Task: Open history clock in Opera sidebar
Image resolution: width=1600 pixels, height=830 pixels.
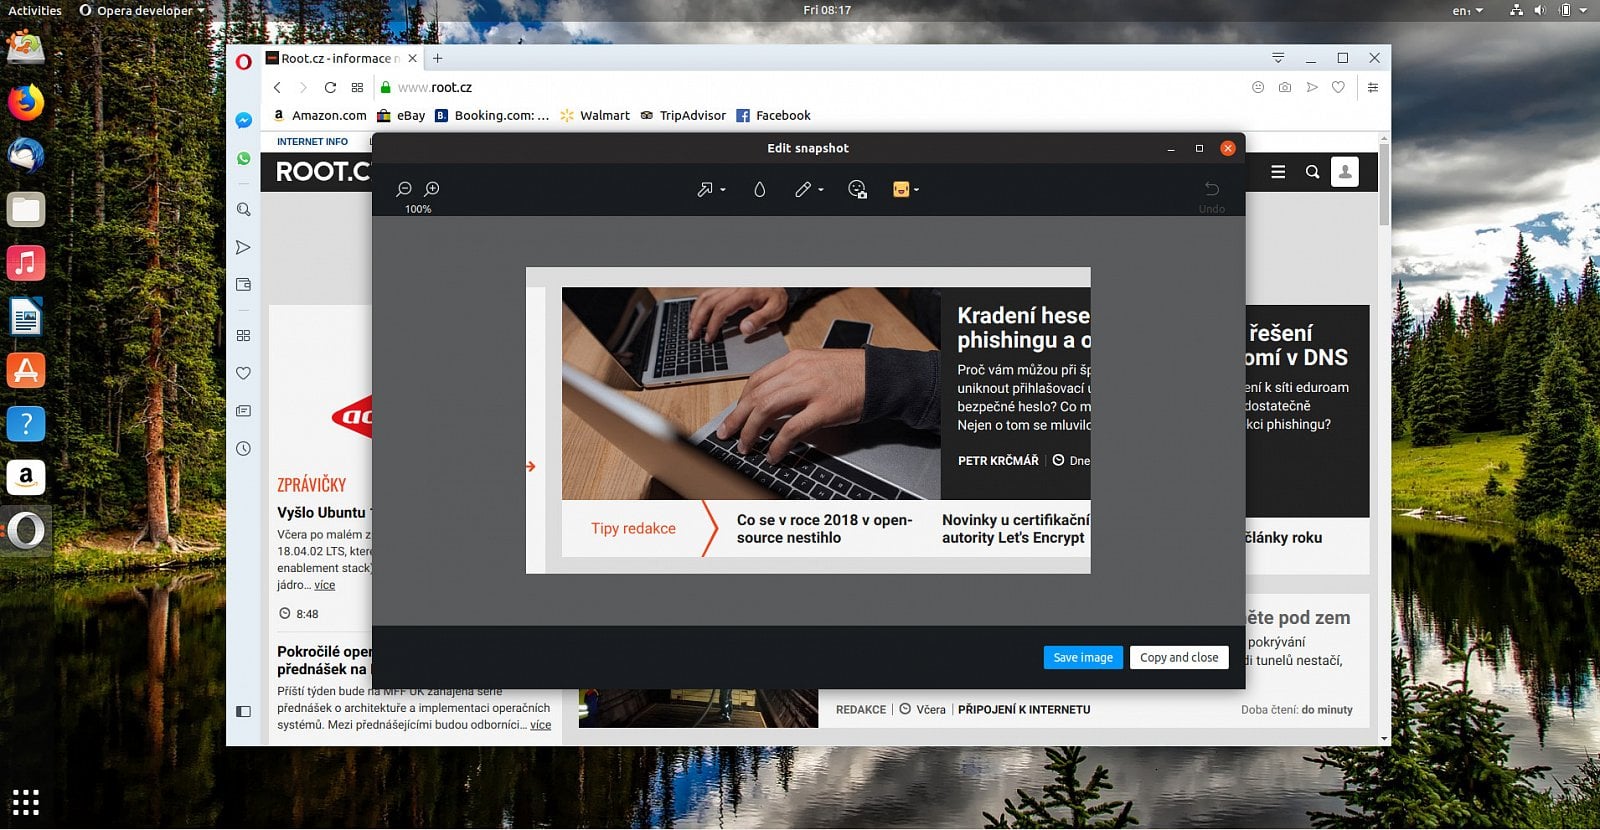Action: point(243,449)
